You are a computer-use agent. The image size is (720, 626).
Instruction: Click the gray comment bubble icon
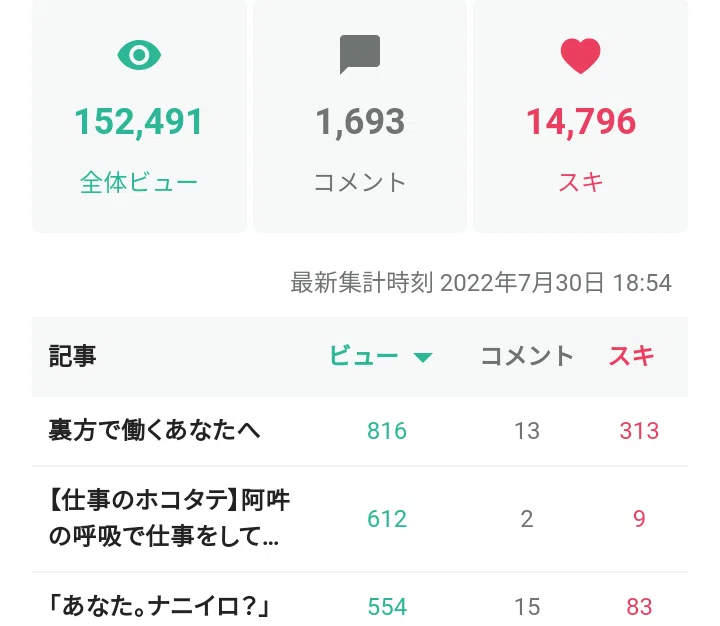(360, 54)
